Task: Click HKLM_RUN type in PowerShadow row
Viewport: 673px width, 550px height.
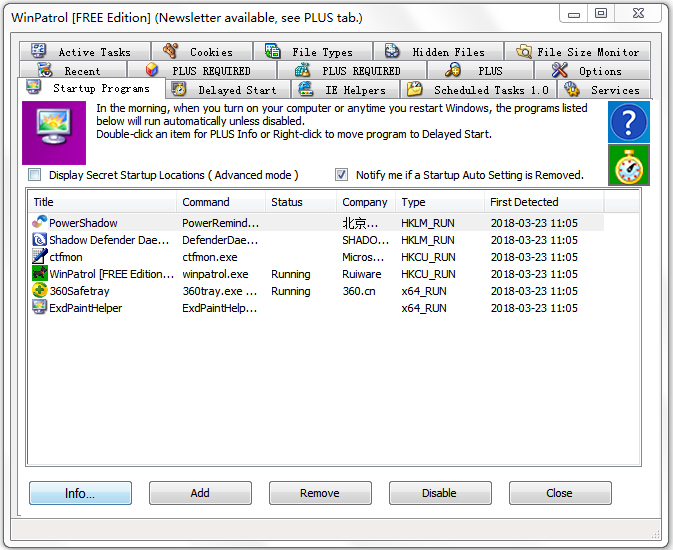Action: click(428, 223)
